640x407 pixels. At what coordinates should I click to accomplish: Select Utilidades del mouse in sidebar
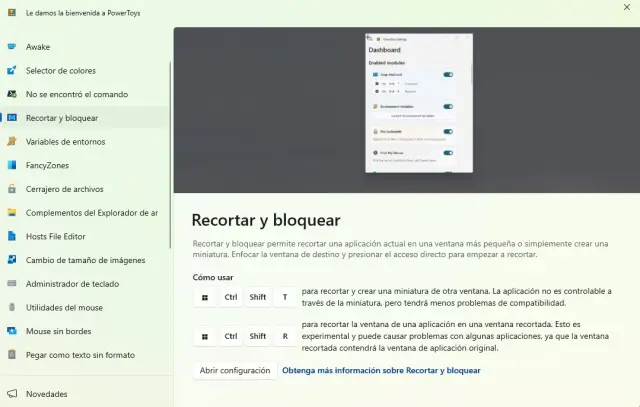click(x=64, y=307)
